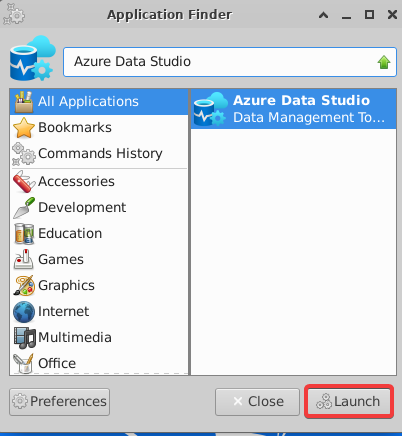
Task: Click the Azure Data Studio icon beside search
Action: 32,58
